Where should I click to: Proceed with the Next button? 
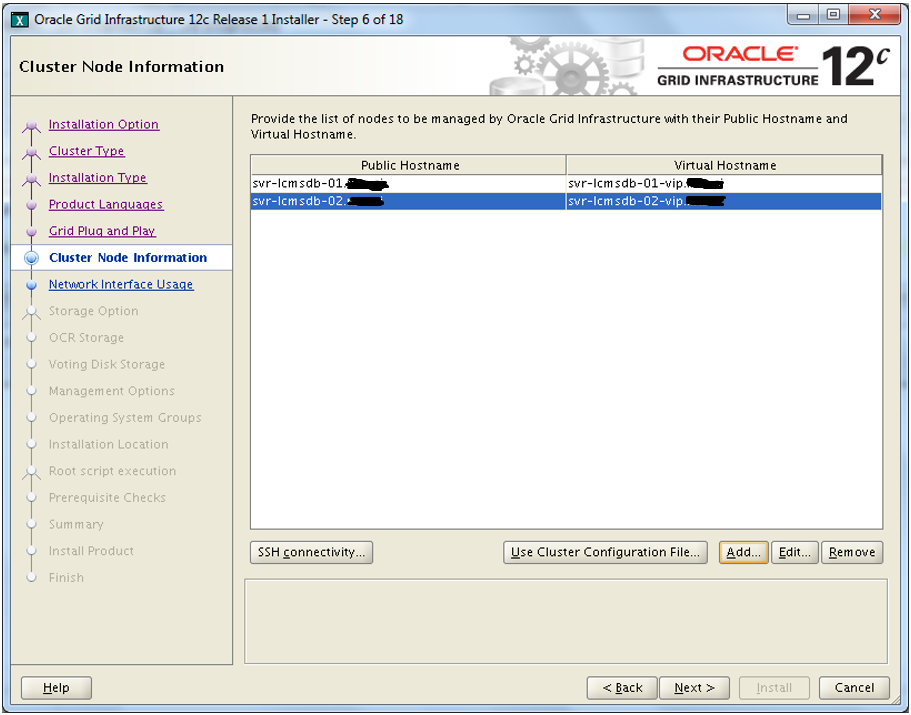pos(695,688)
